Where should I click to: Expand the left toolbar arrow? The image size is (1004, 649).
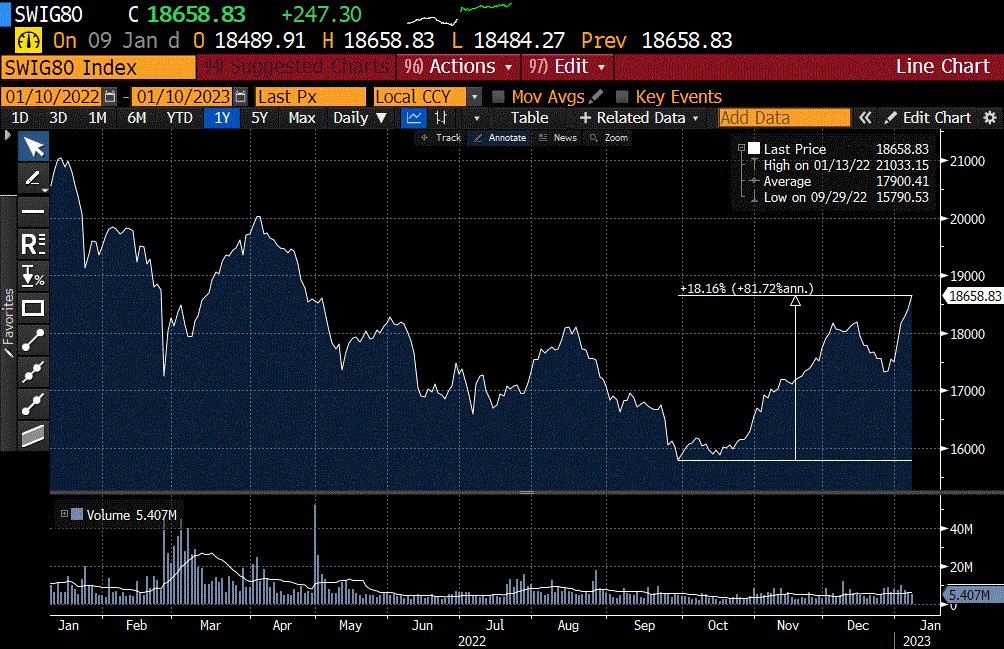click(x=8, y=135)
